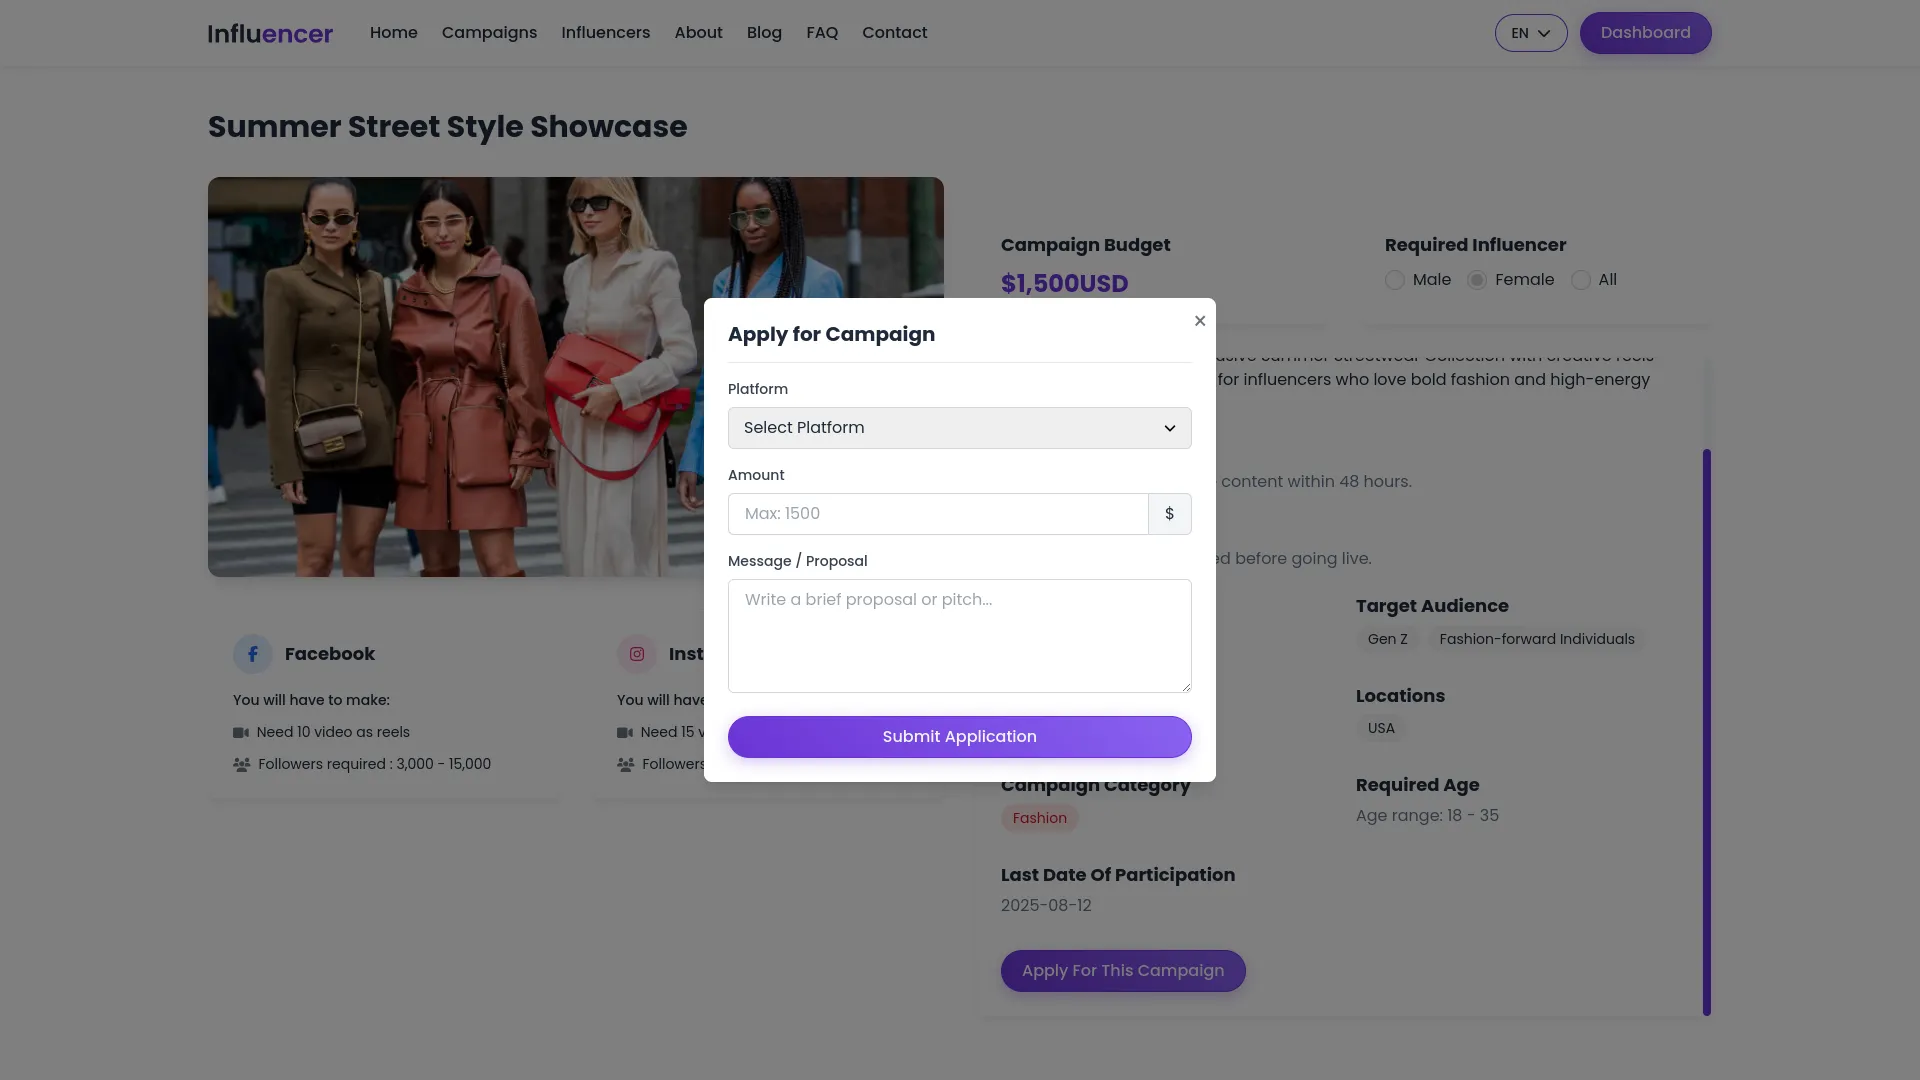Screen dimensions: 1920x1080
Task: Click the Dashboard button
Action: 1645,33
